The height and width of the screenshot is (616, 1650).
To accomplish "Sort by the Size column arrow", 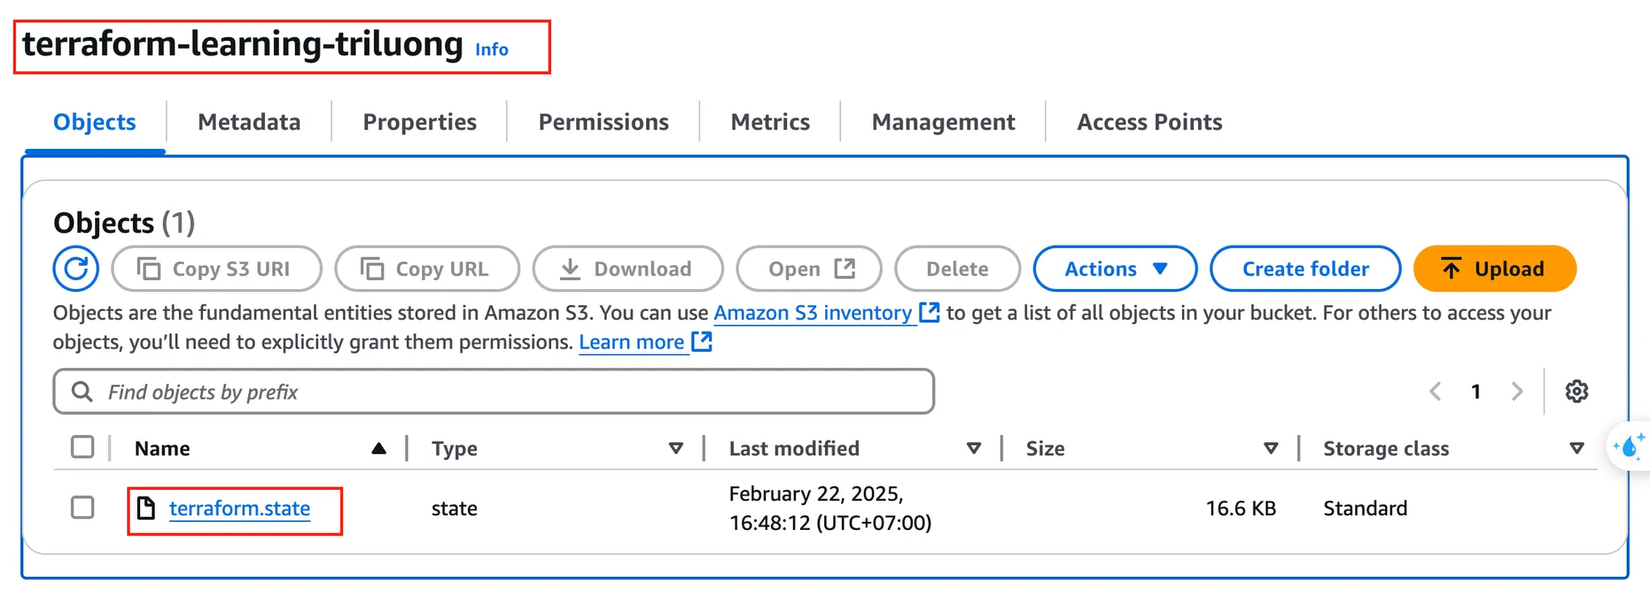I will (1271, 448).
